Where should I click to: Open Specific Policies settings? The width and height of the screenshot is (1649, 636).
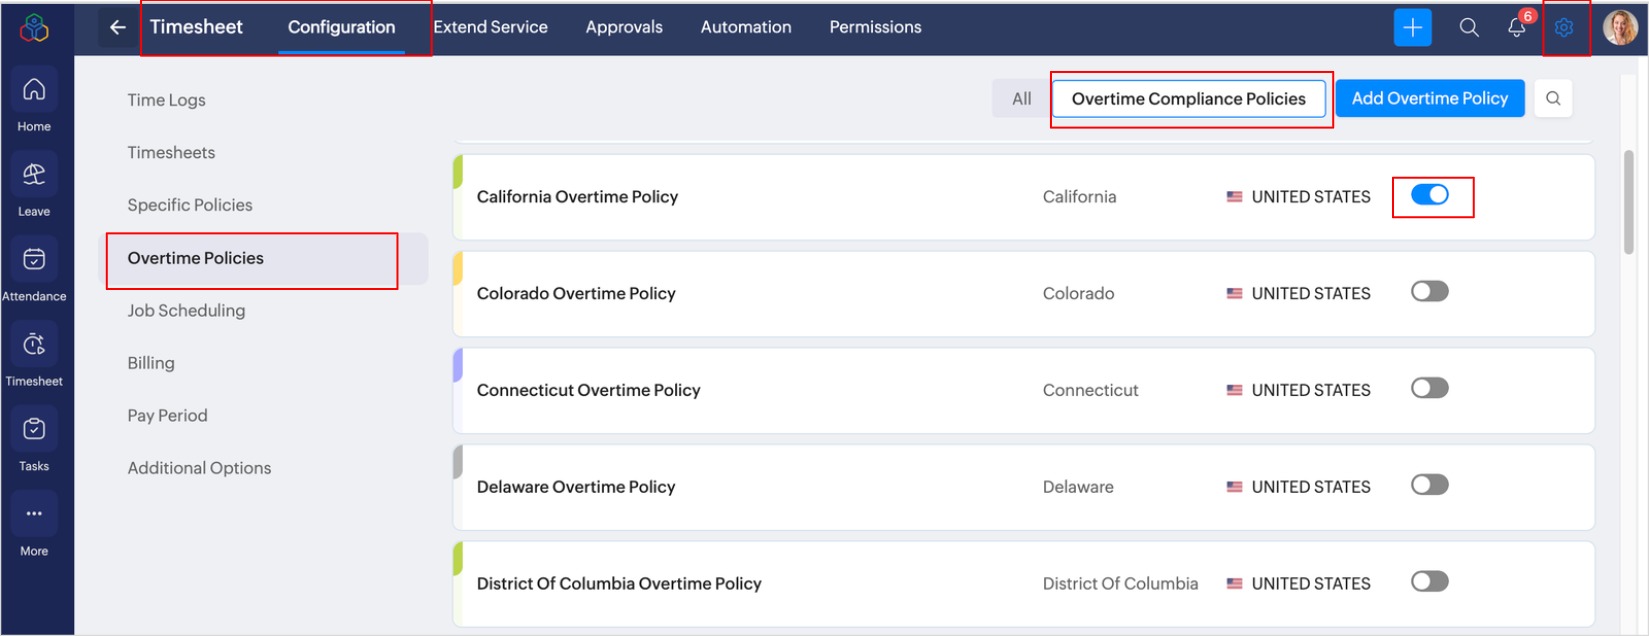coord(190,205)
